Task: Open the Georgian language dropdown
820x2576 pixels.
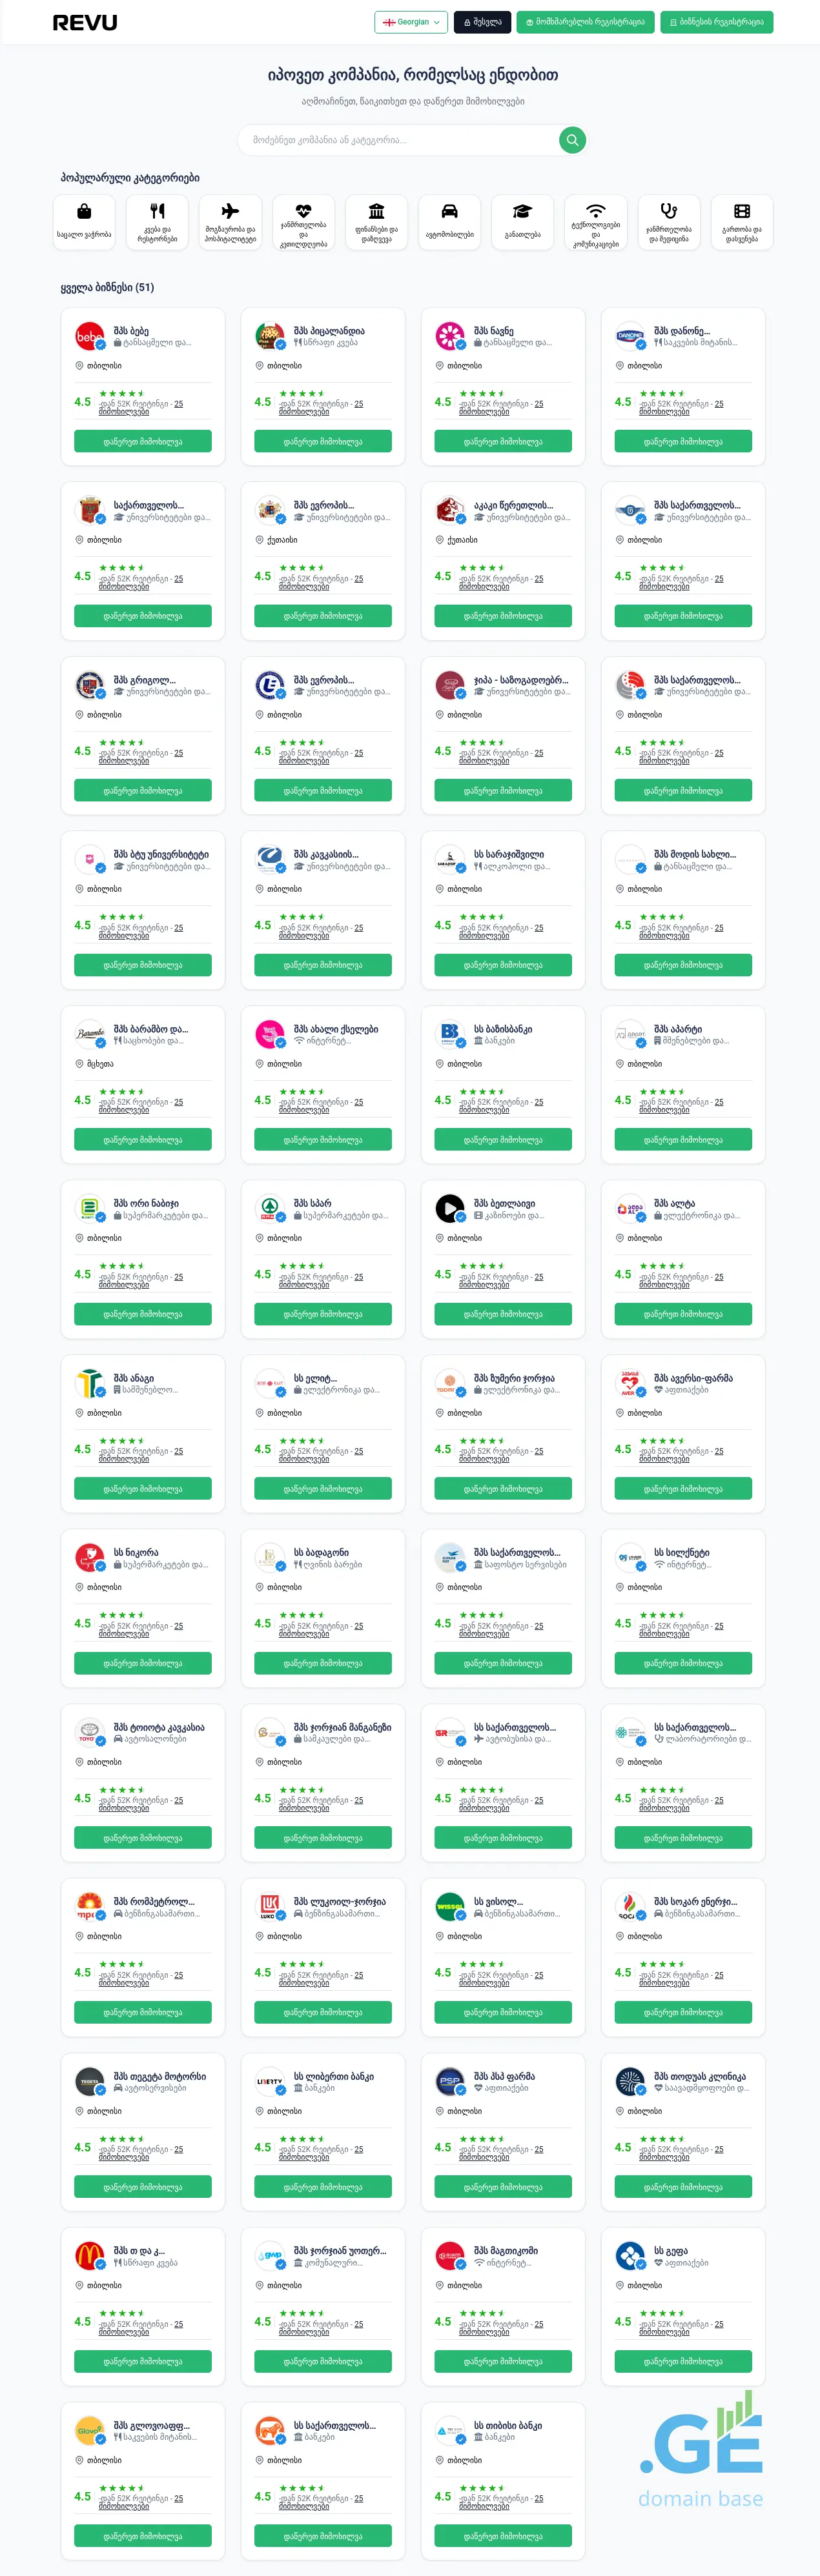Action: [x=411, y=22]
